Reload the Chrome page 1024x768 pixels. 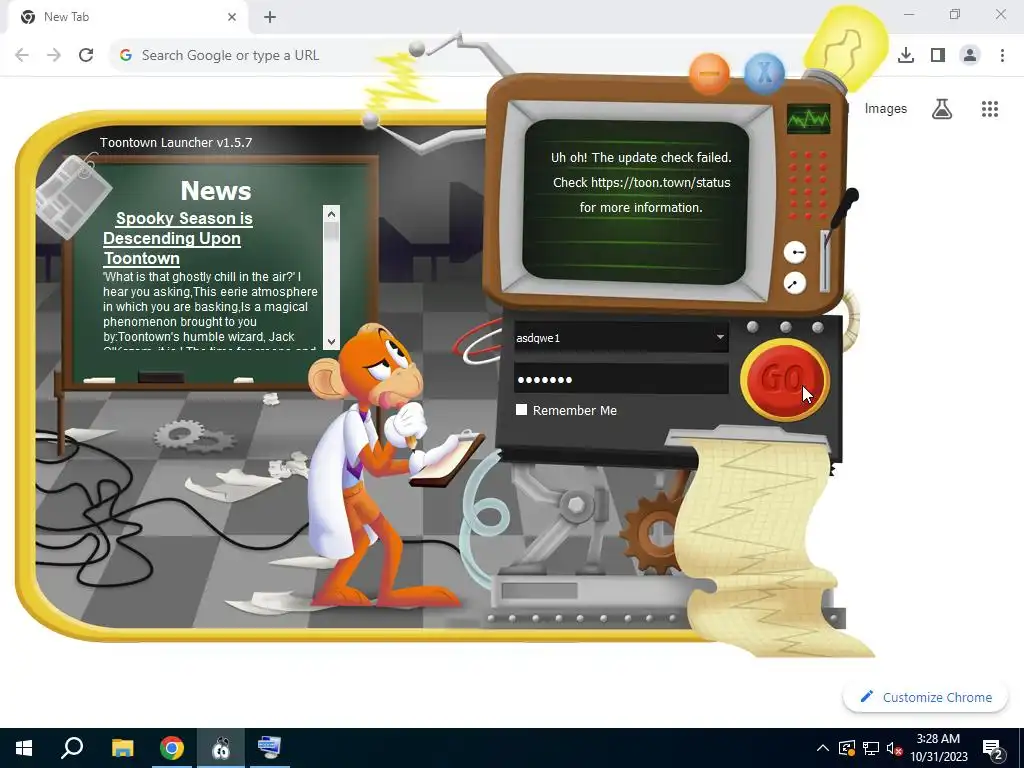tap(86, 56)
